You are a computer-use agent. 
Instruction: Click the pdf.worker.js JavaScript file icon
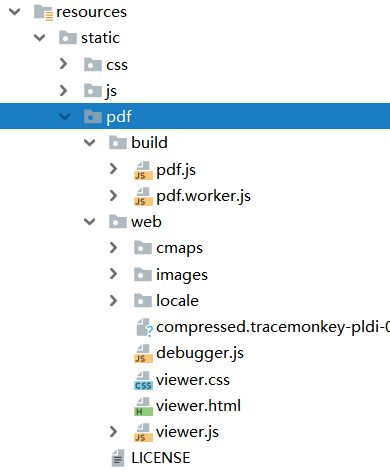[143, 196]
